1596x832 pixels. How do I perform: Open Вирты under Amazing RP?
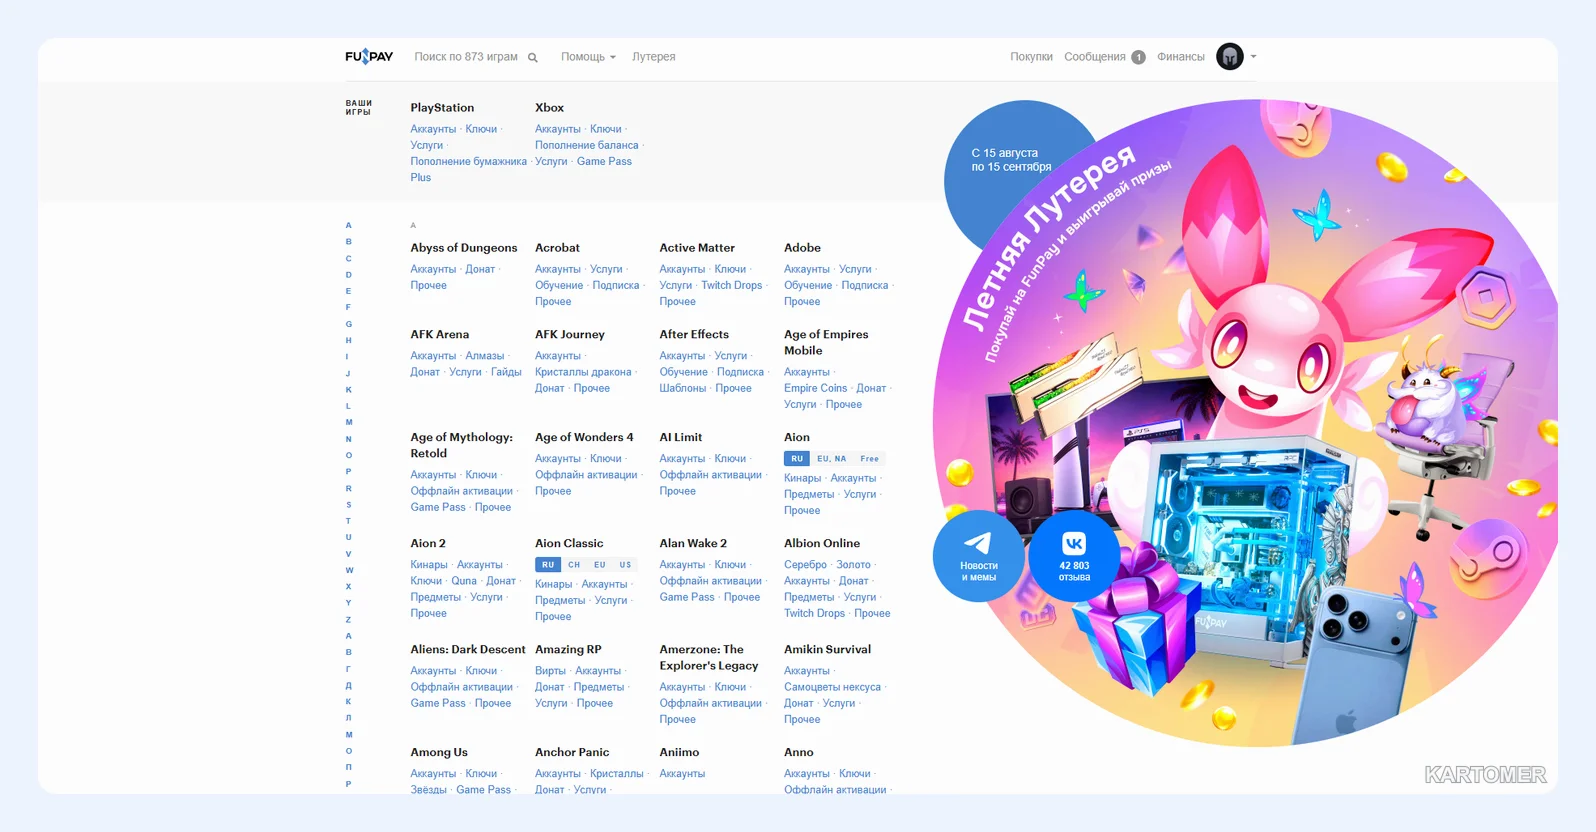tap(550, 671)
